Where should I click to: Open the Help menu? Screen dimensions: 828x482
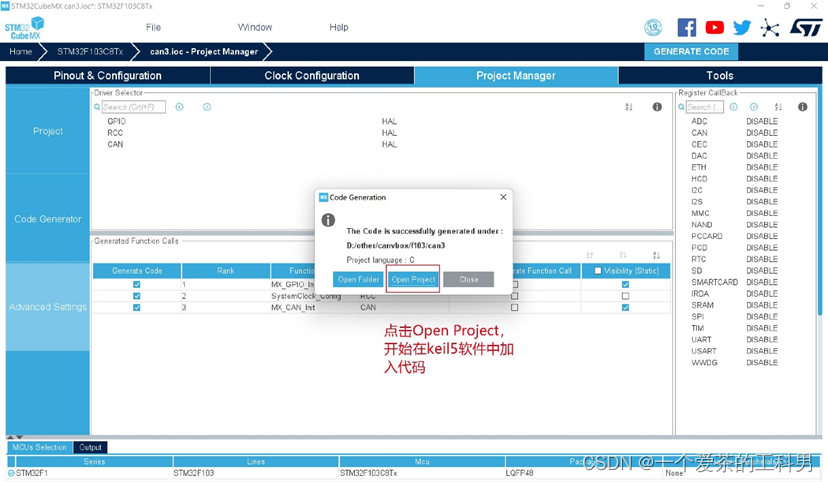point(338,27)
